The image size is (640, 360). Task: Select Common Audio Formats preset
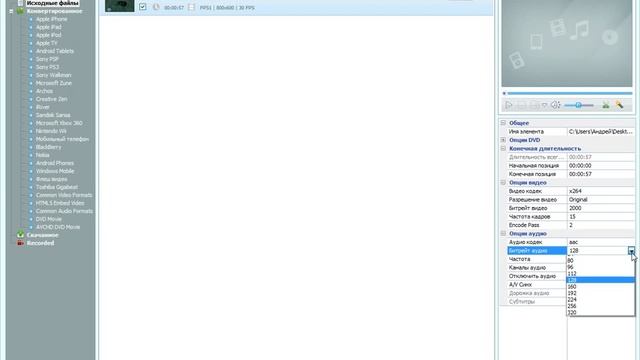pyautogui.click(x=64, y=211)
